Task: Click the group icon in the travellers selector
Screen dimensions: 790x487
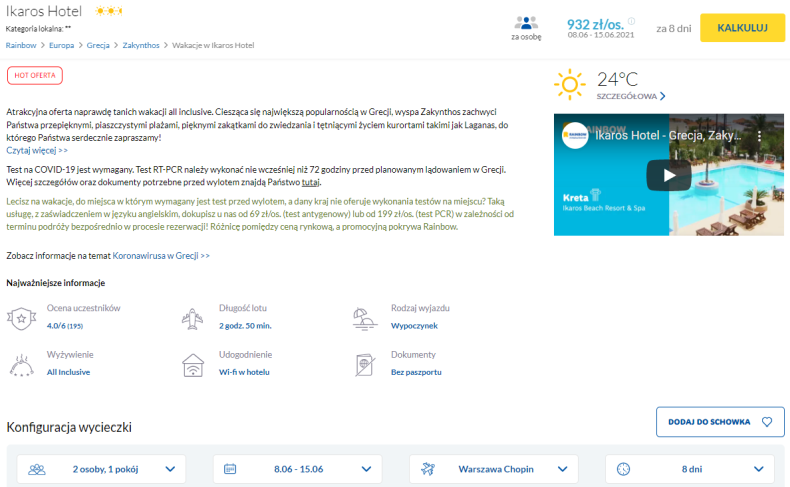Action: click(x=37, y=469)
